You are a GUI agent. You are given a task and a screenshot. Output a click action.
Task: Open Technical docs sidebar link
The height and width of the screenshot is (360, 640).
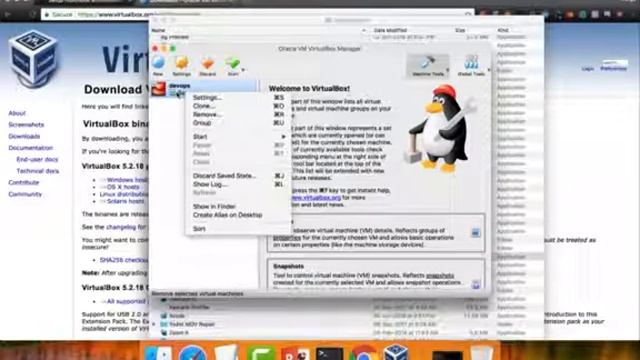(38, 171)
